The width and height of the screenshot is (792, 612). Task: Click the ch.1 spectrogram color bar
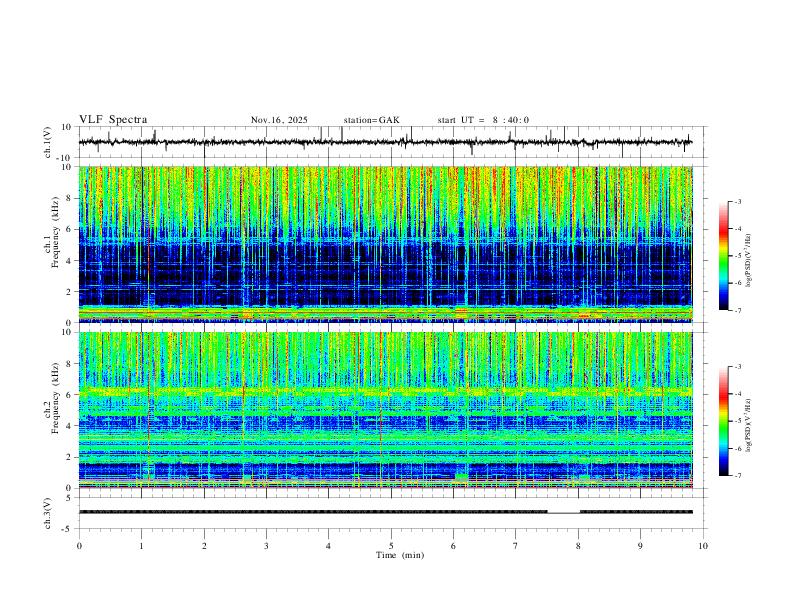[x=723, y=256]
